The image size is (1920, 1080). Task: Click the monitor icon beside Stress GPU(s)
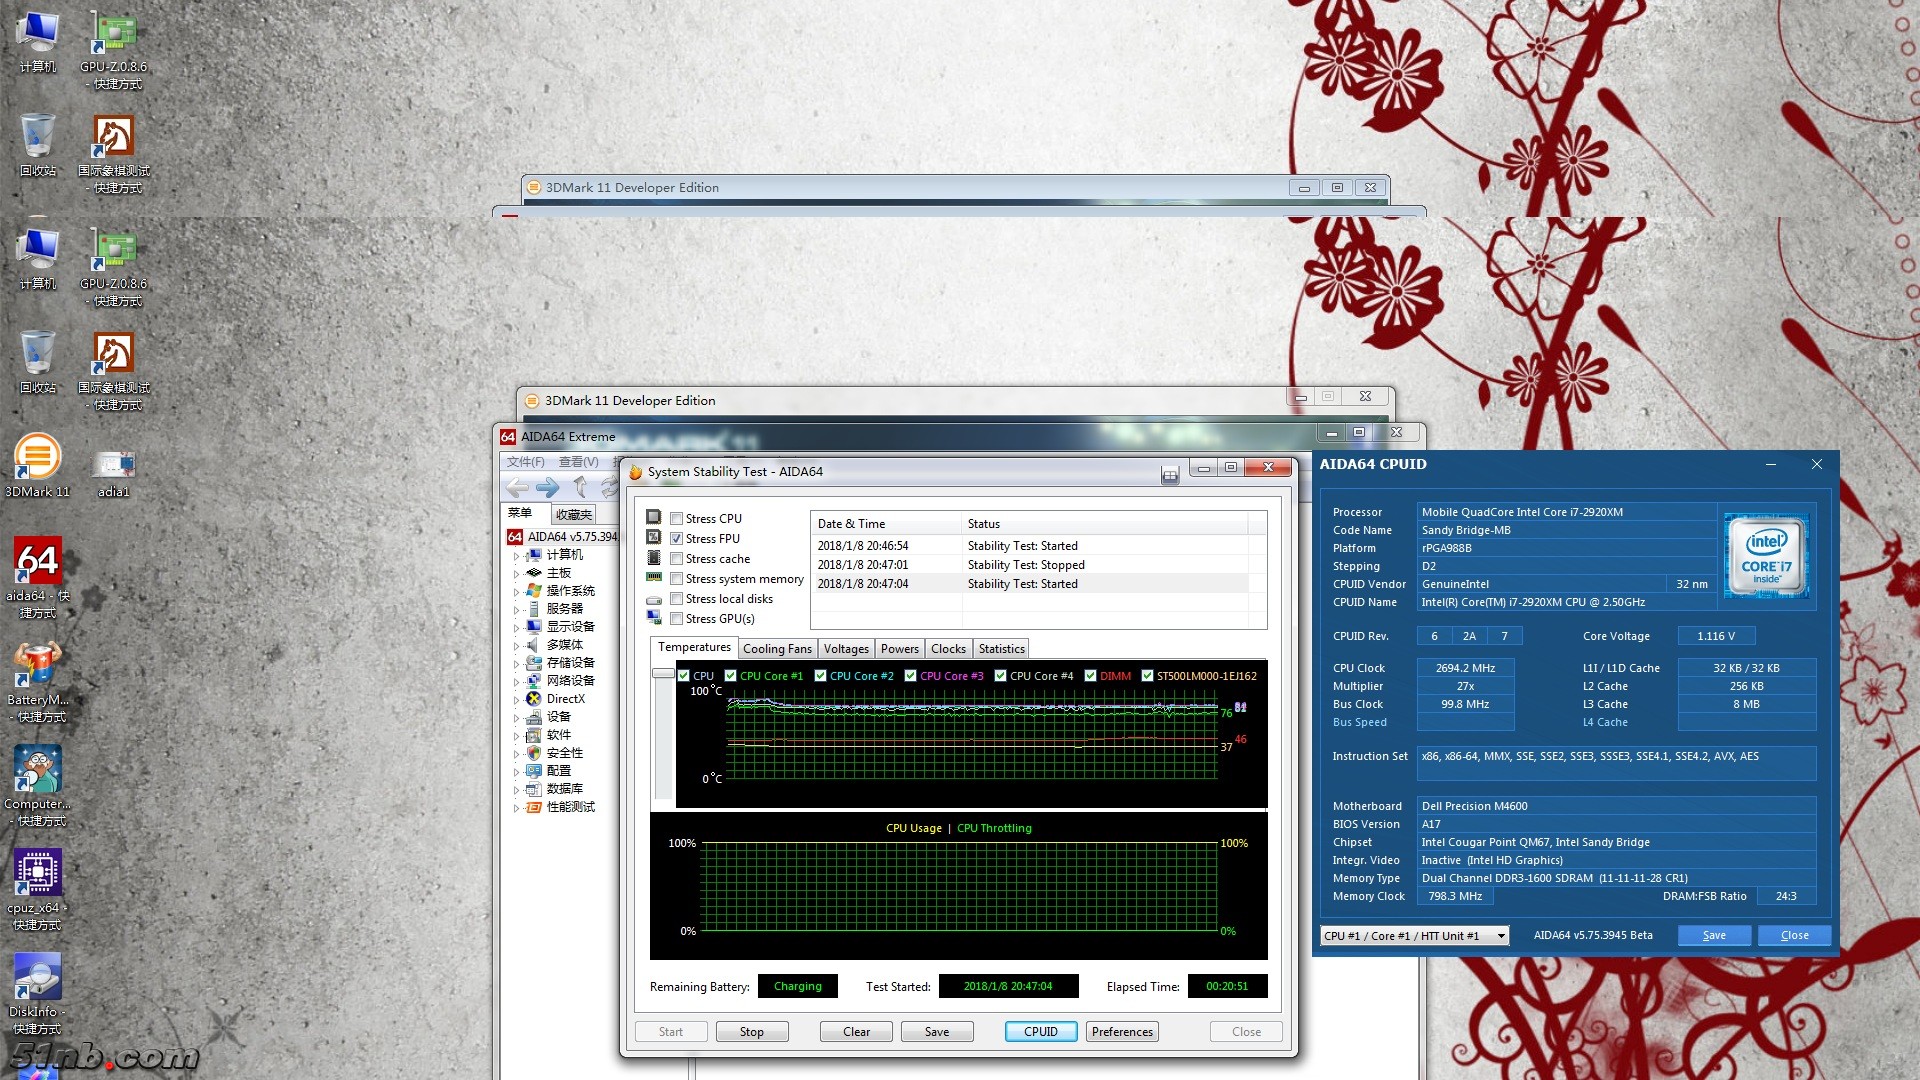[653, 618]
